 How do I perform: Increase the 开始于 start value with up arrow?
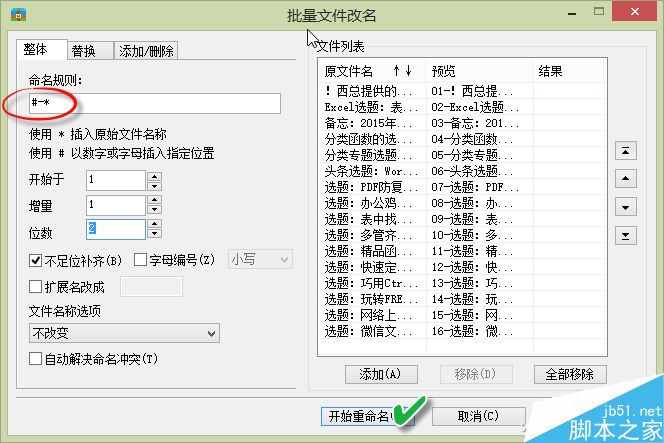coord(155,176)
